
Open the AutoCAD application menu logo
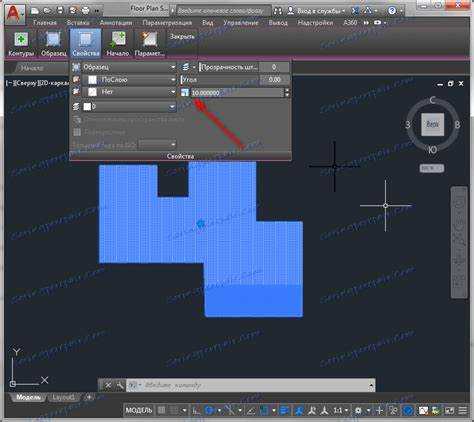pos(15,14)
